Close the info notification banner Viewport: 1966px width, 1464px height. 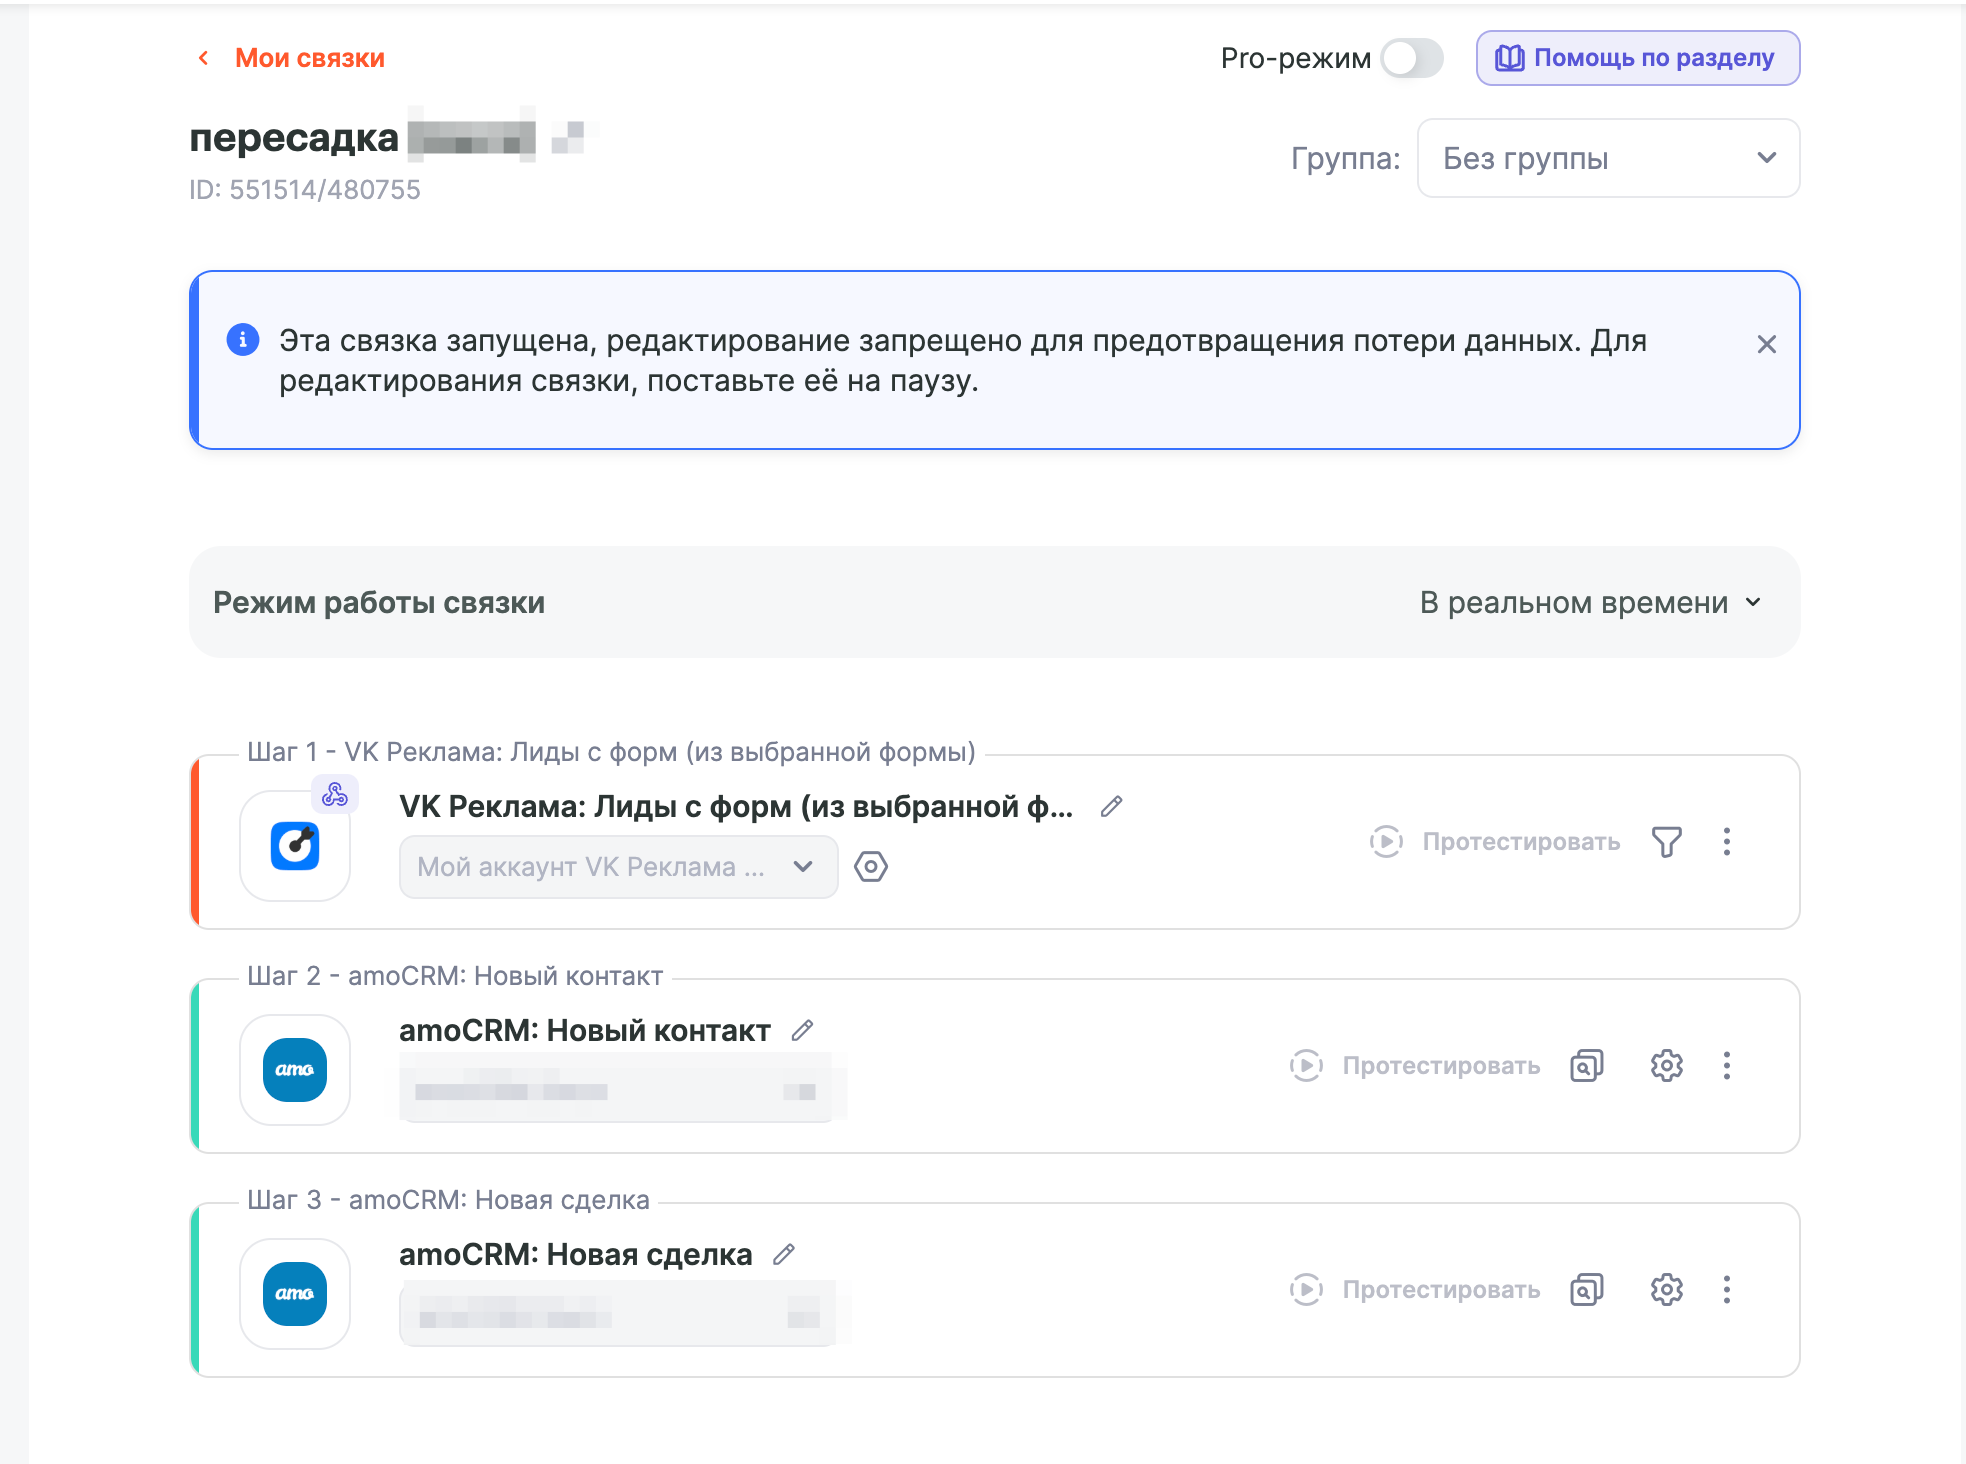pyautogui.click(x=1766, y=344)
